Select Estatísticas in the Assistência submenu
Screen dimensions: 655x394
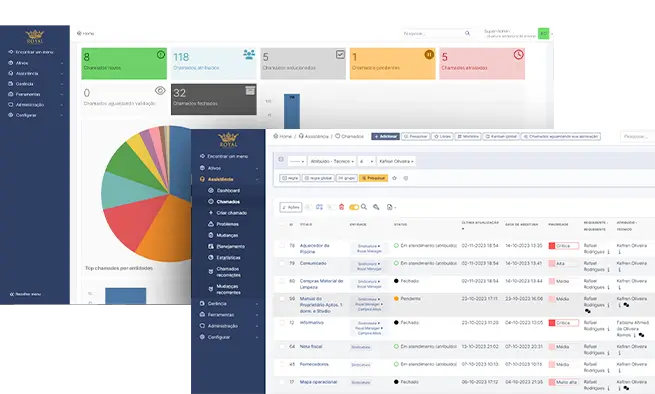click(228, 257)
